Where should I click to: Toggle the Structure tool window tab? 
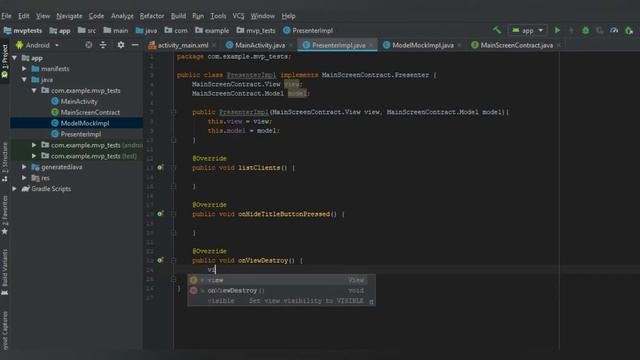pos(4,161)
